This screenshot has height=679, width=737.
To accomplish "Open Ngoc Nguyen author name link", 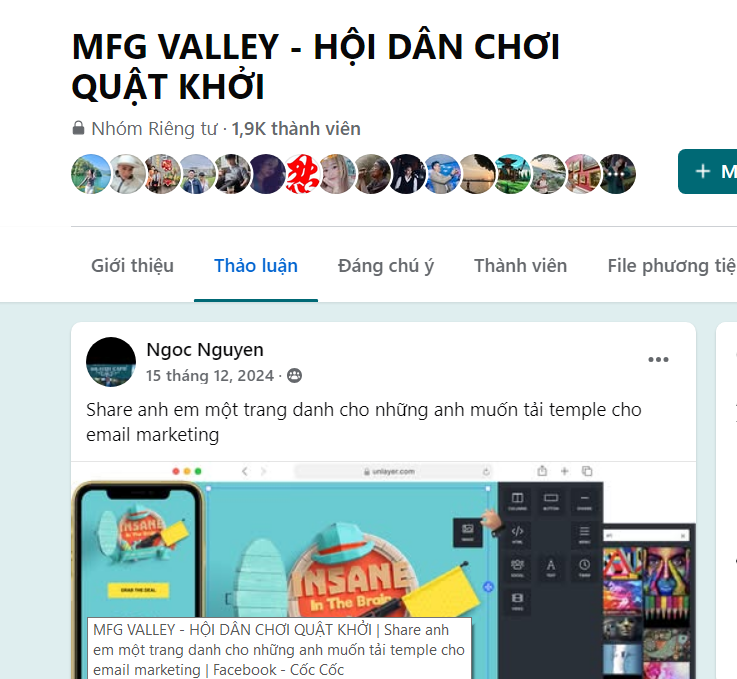I will pyautogui.click(x=205, y=350).
